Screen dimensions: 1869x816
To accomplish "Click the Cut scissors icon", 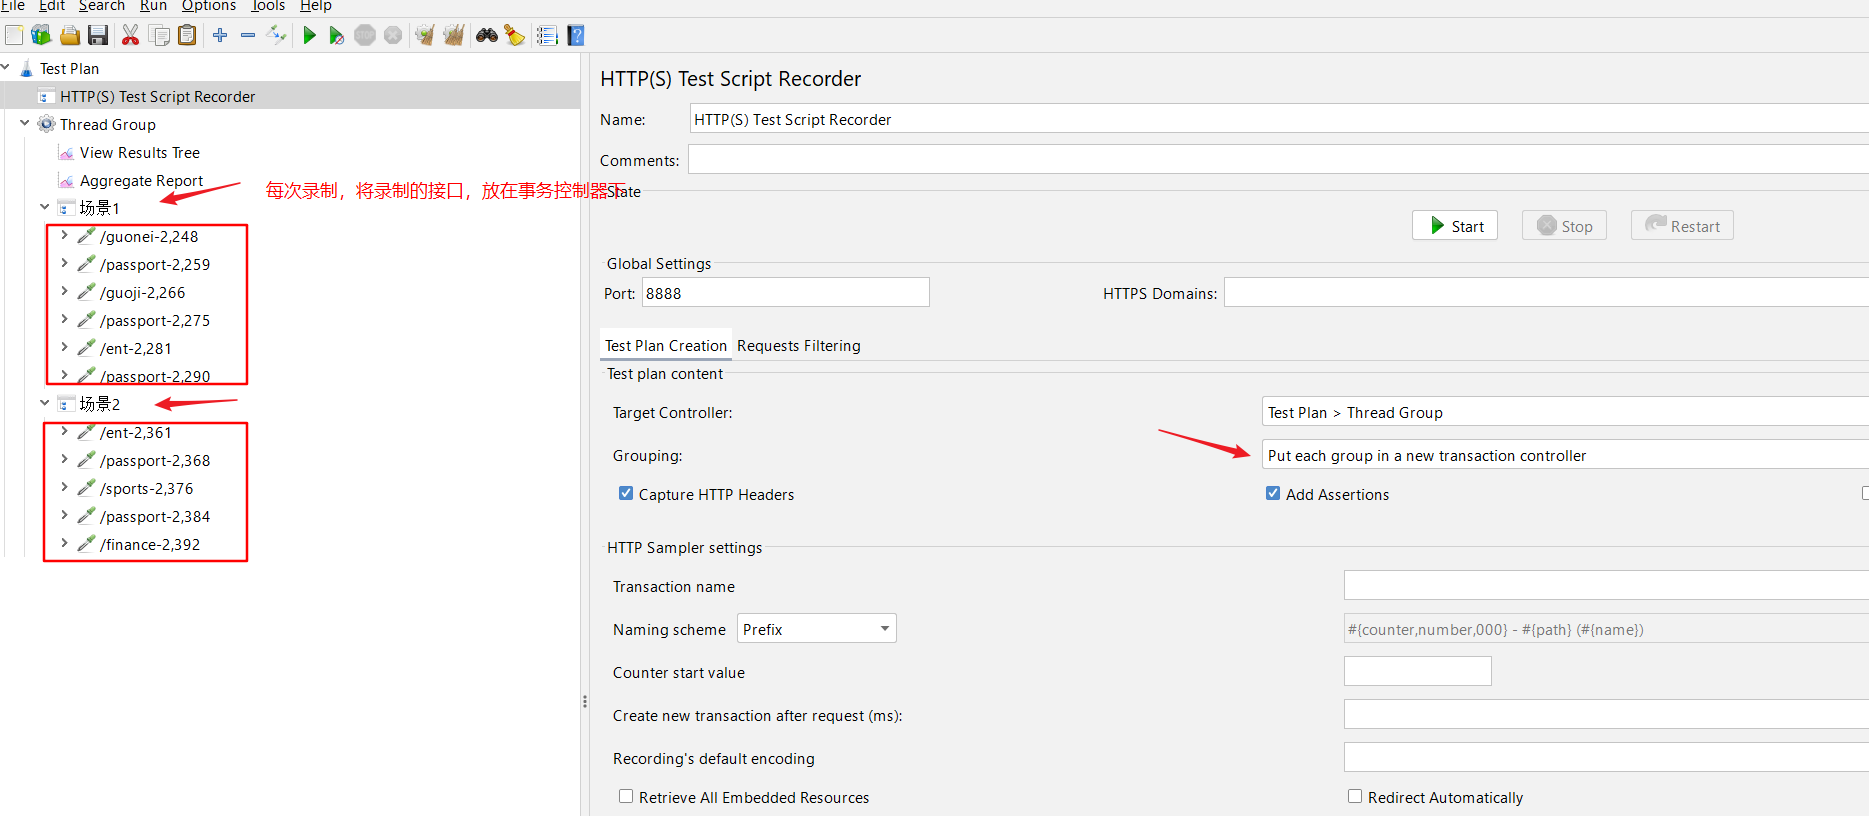I will click(x=130, y=36).
